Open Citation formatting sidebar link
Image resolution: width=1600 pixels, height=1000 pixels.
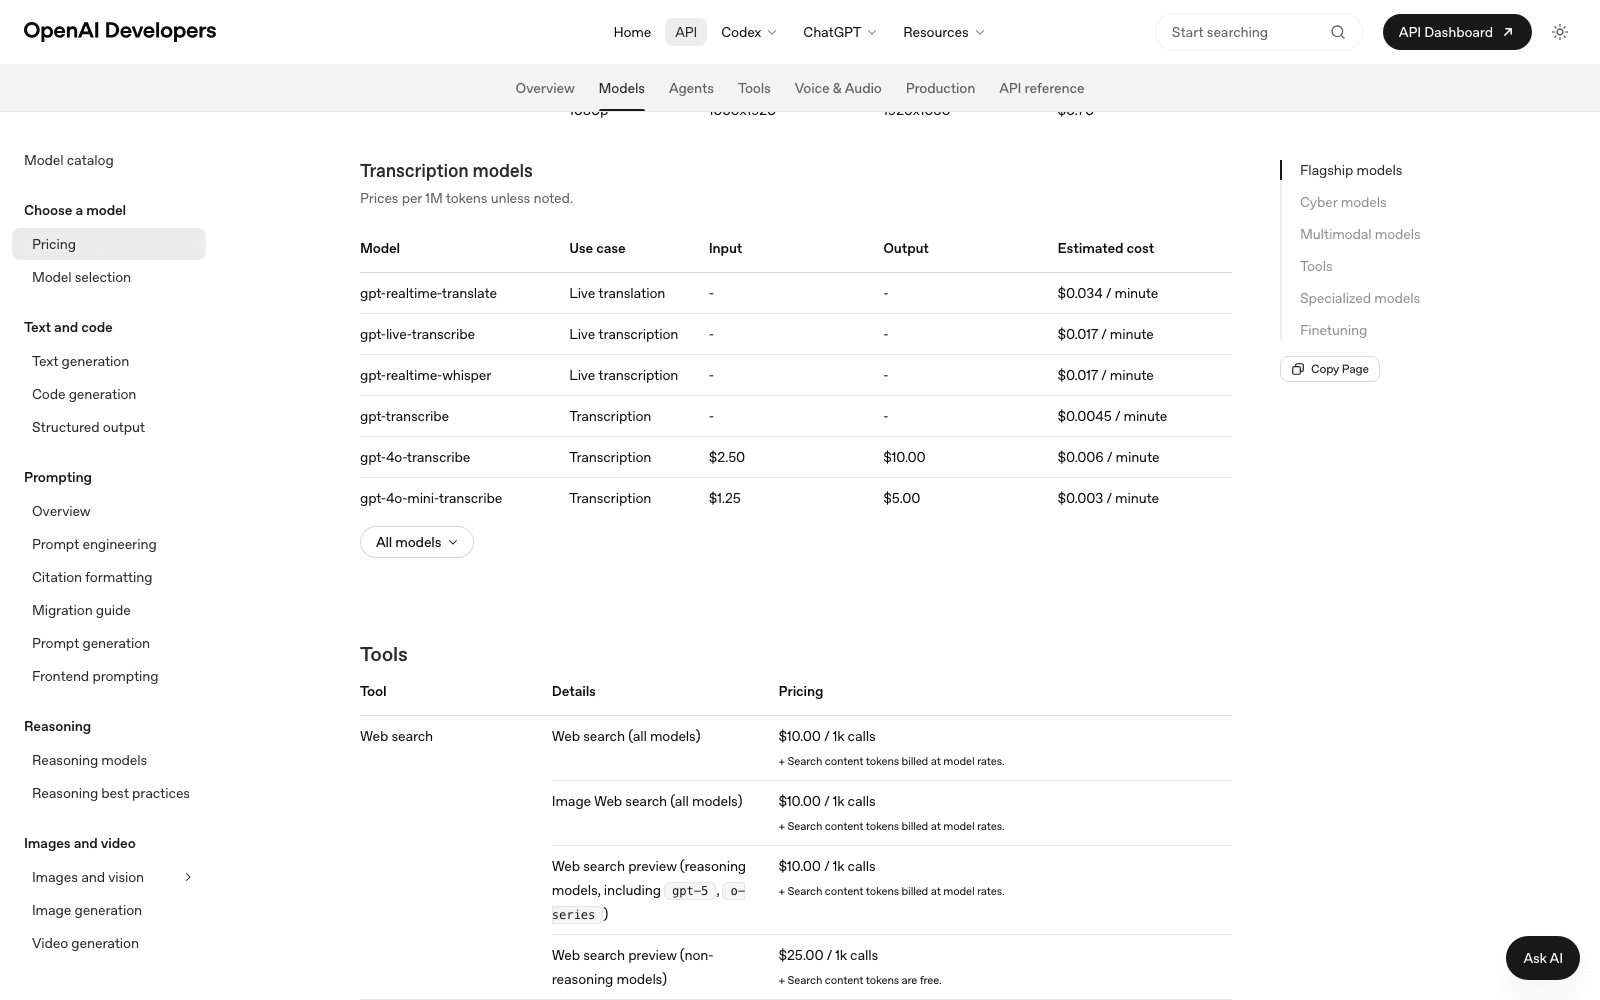point(92,577)
